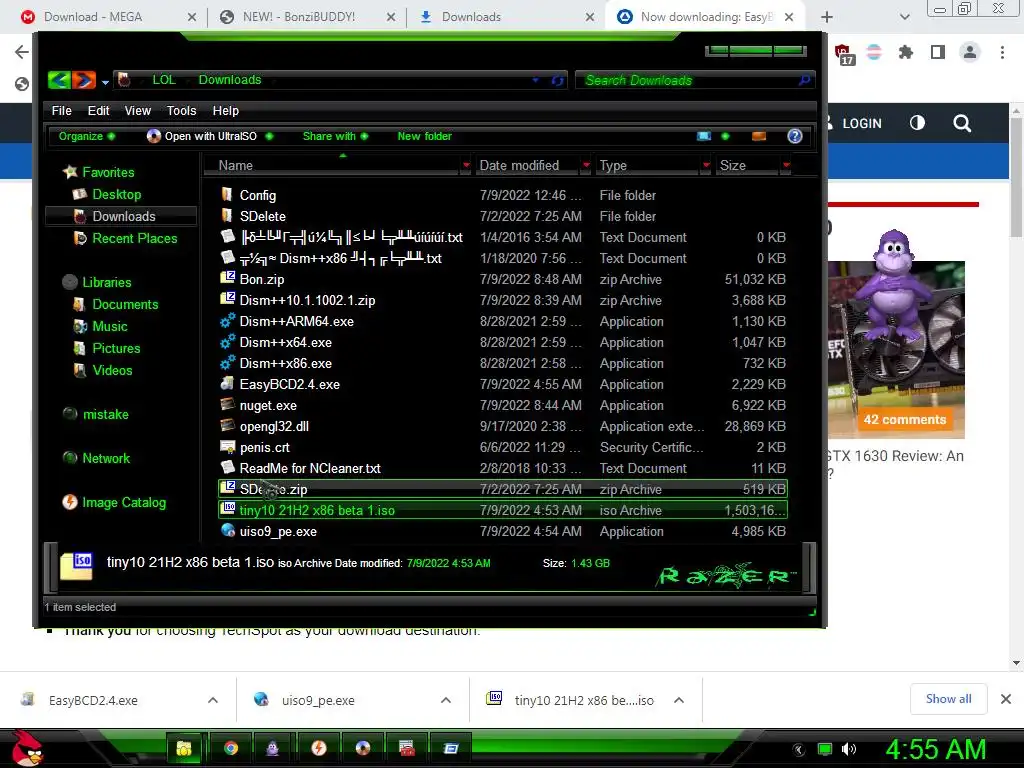
Task: Open the Tools menu
Action: (x=182, y=110)
